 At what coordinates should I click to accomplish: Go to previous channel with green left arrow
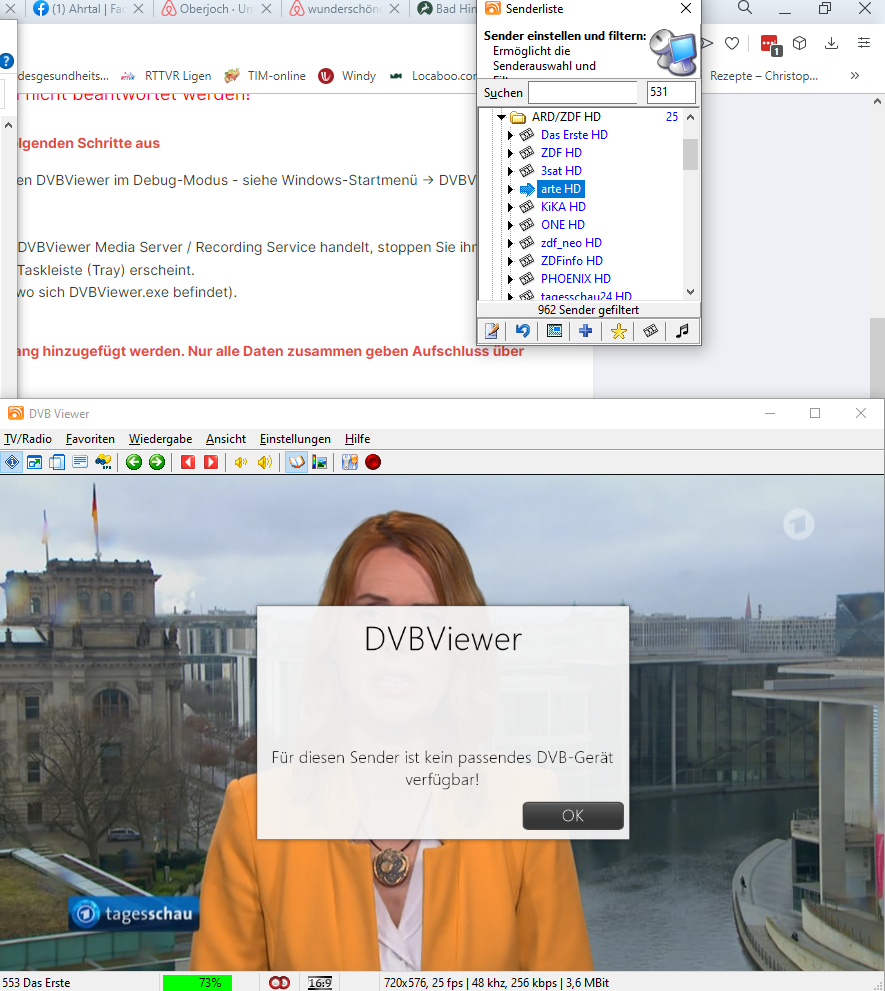pyautogui.click(x=134, y=463)
